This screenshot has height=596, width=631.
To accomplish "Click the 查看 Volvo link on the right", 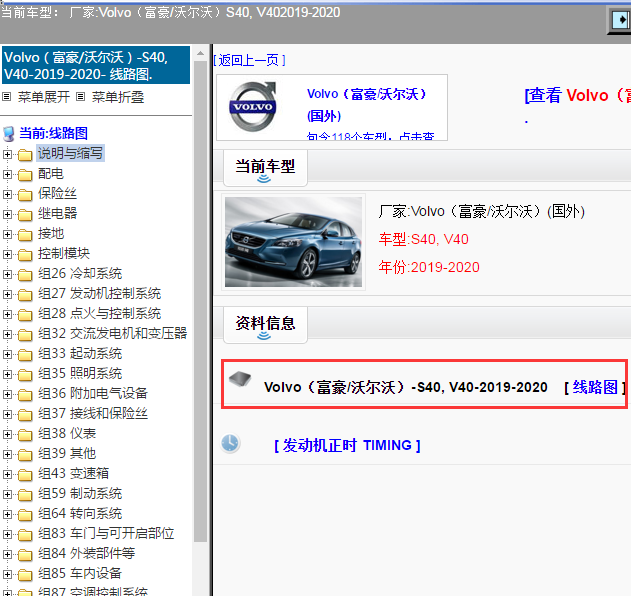I will pyautogui.click(x=578, y=96).
